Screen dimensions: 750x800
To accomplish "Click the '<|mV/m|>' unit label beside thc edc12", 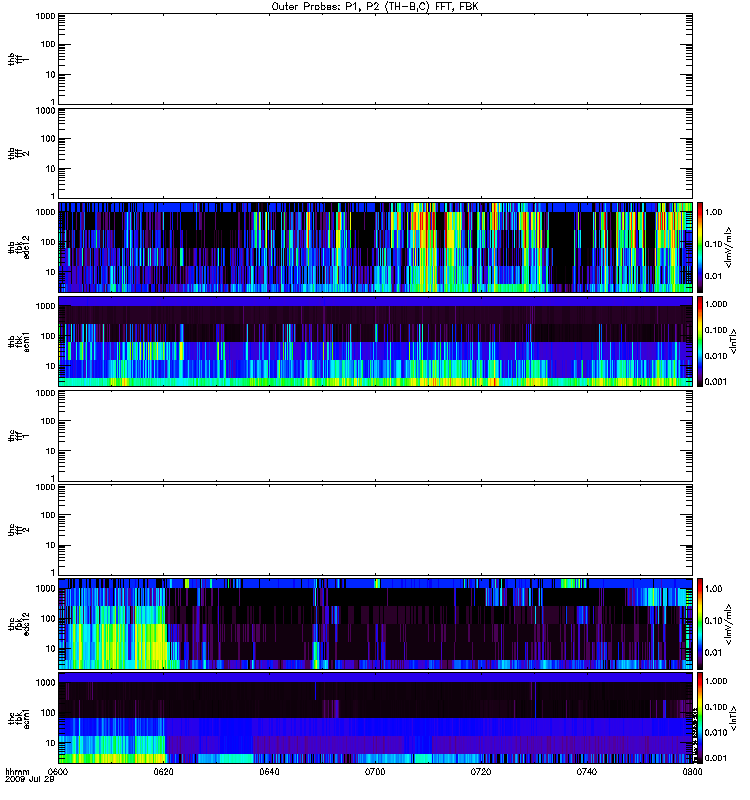I will tap(729, 623).
